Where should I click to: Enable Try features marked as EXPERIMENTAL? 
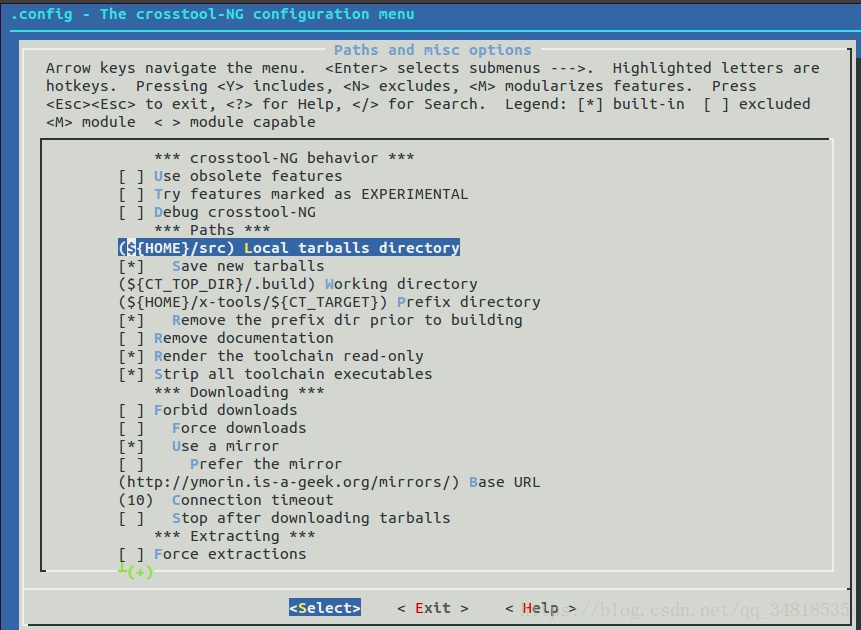(293, 194)
